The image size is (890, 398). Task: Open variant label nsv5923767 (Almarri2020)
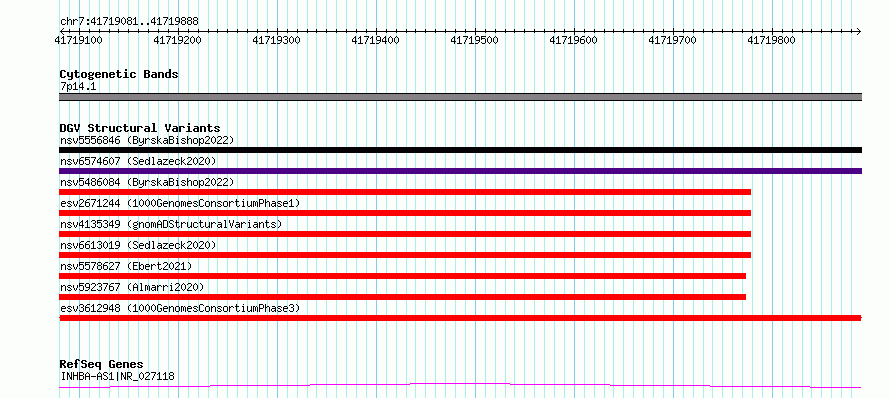[132, 287]
